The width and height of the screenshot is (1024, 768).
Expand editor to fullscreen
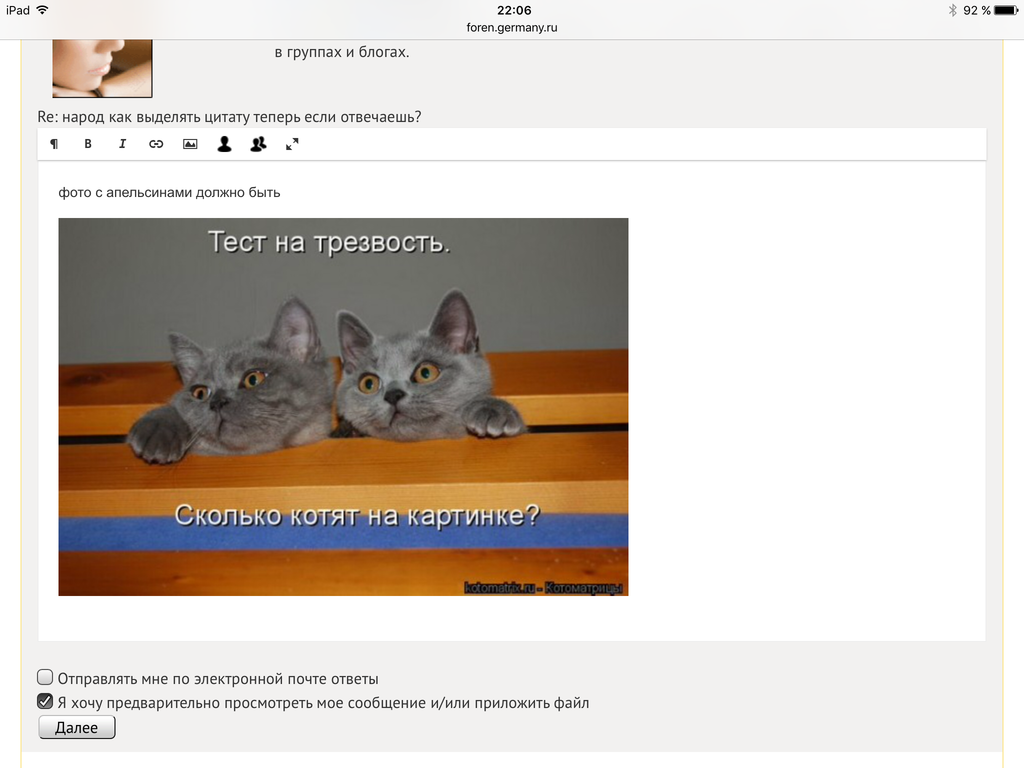click(292, 144)
